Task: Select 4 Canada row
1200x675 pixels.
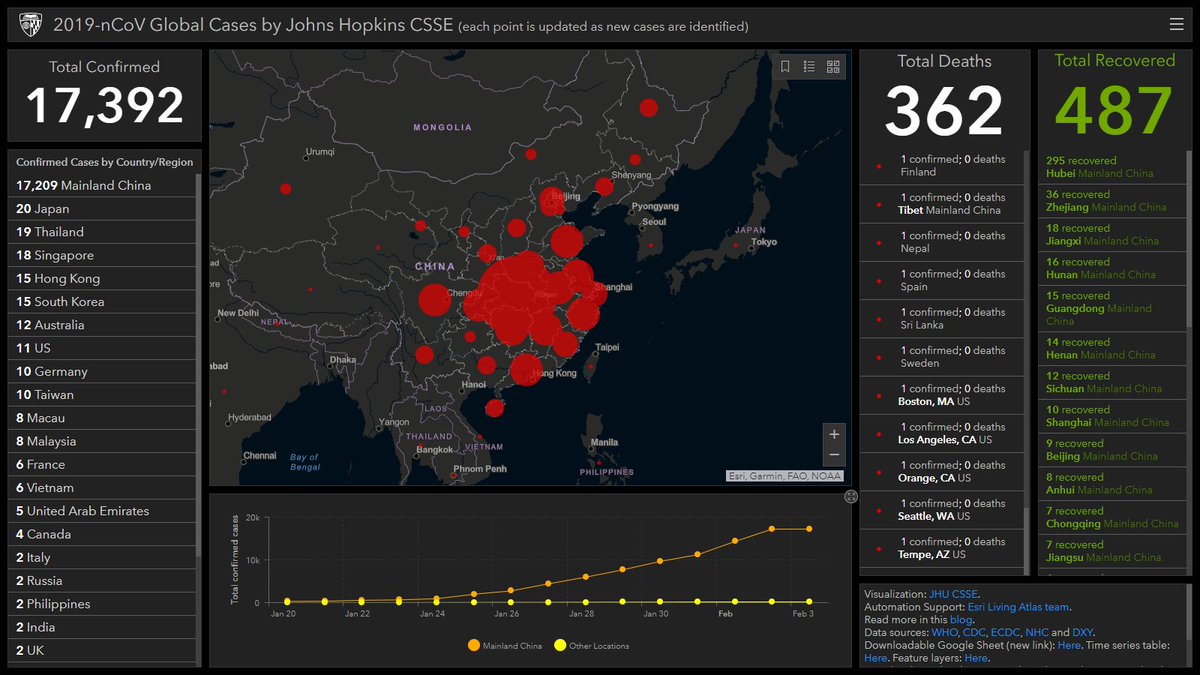Action: click(103, 534)
